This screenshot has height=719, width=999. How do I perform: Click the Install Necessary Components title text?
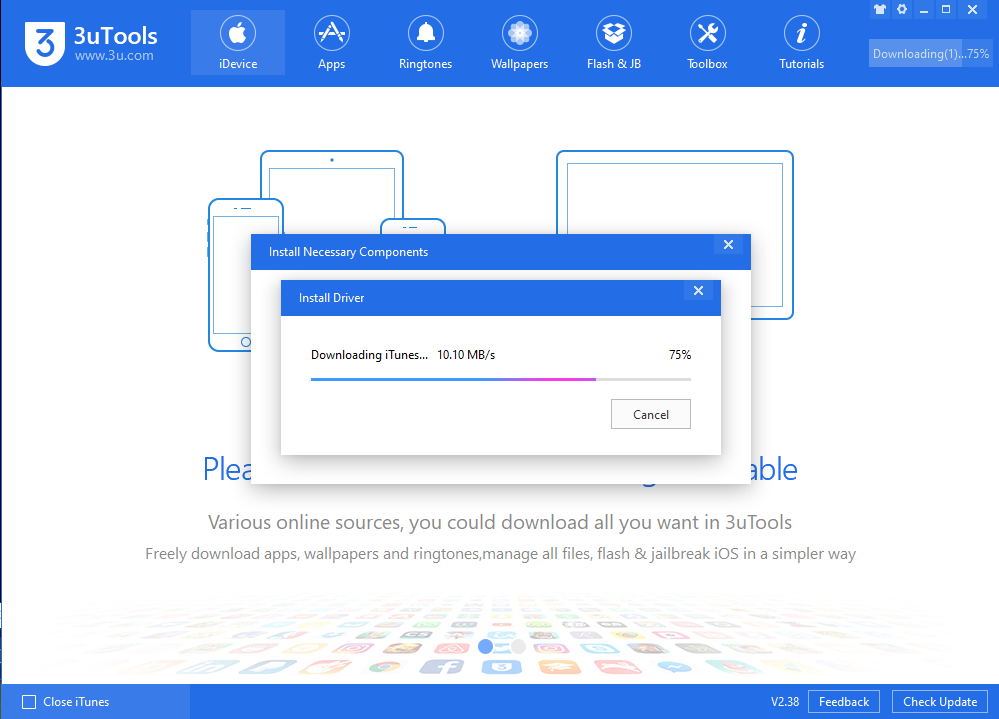349,252
